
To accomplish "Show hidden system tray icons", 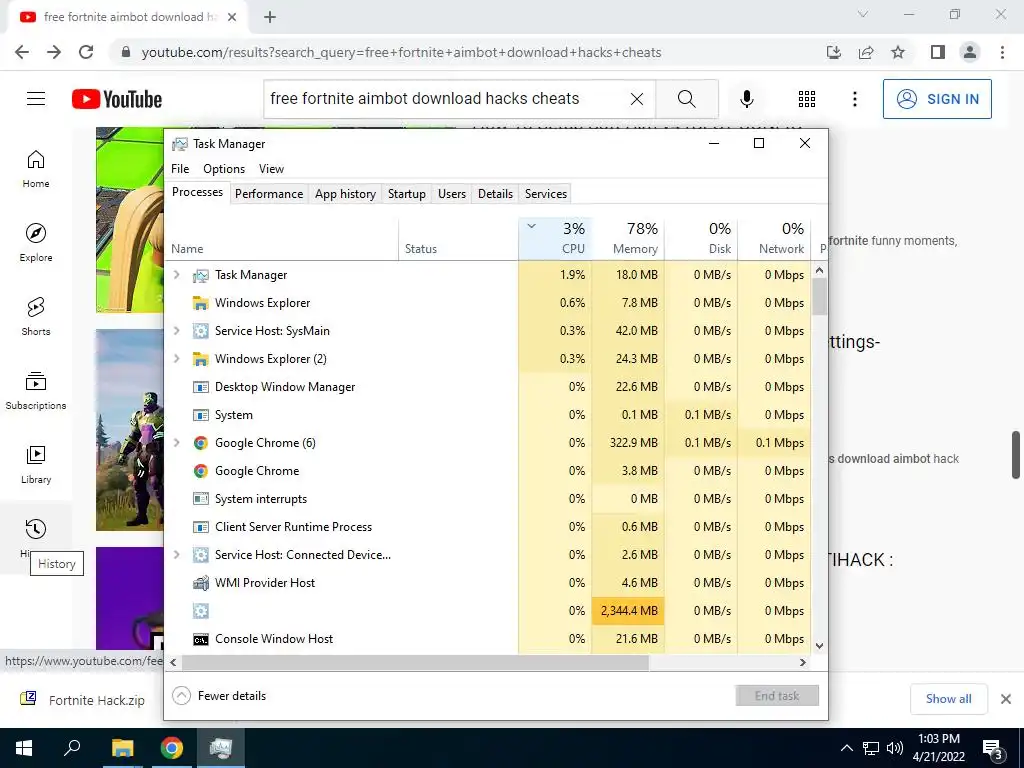I will point(846,748).
